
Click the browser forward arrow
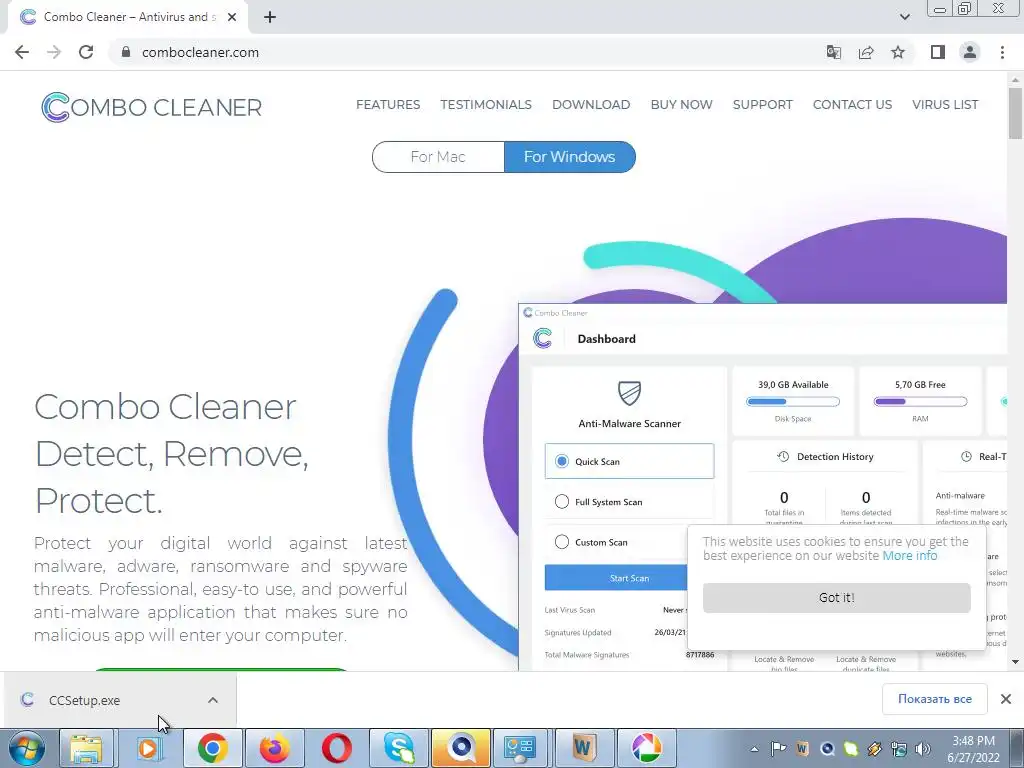pyautogui.click(x=54, y=52)
